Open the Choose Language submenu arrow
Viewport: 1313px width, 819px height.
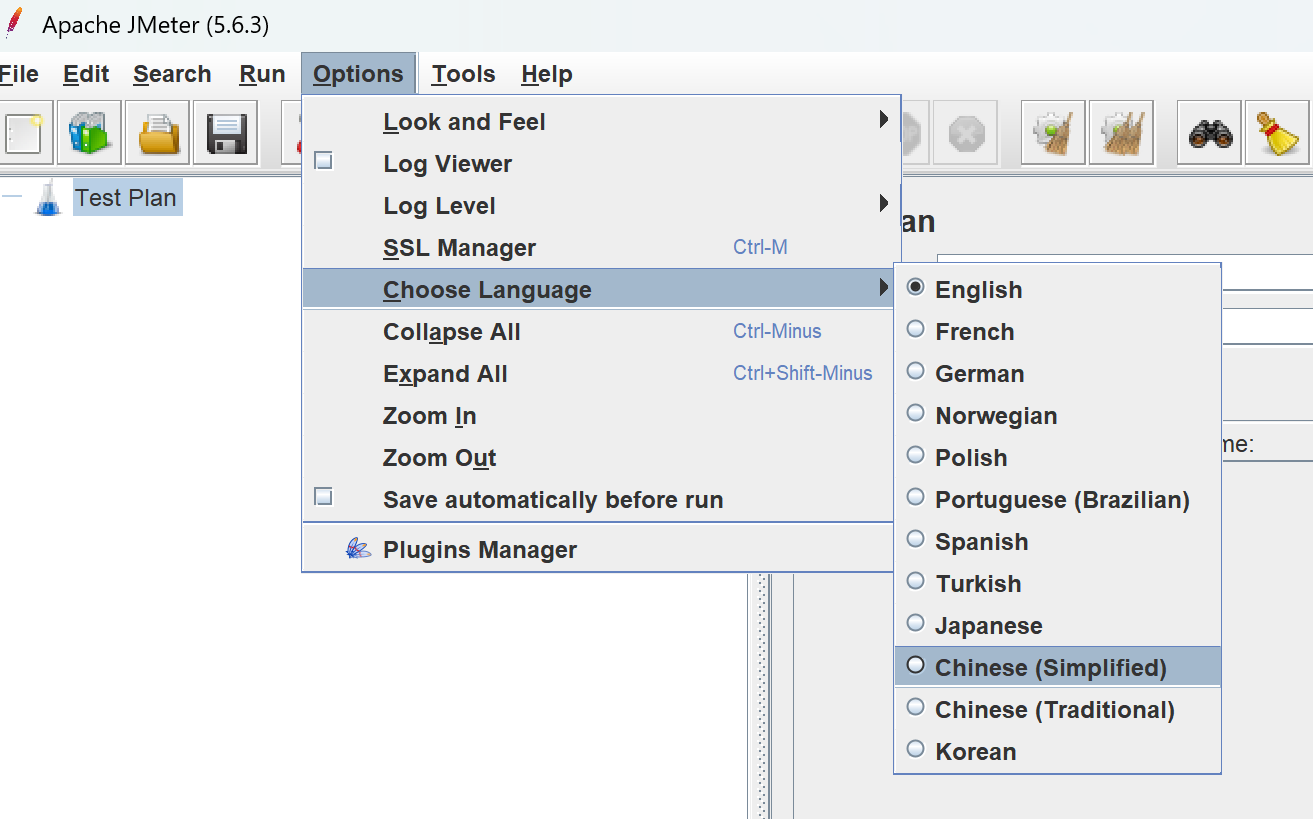(884, 288)
